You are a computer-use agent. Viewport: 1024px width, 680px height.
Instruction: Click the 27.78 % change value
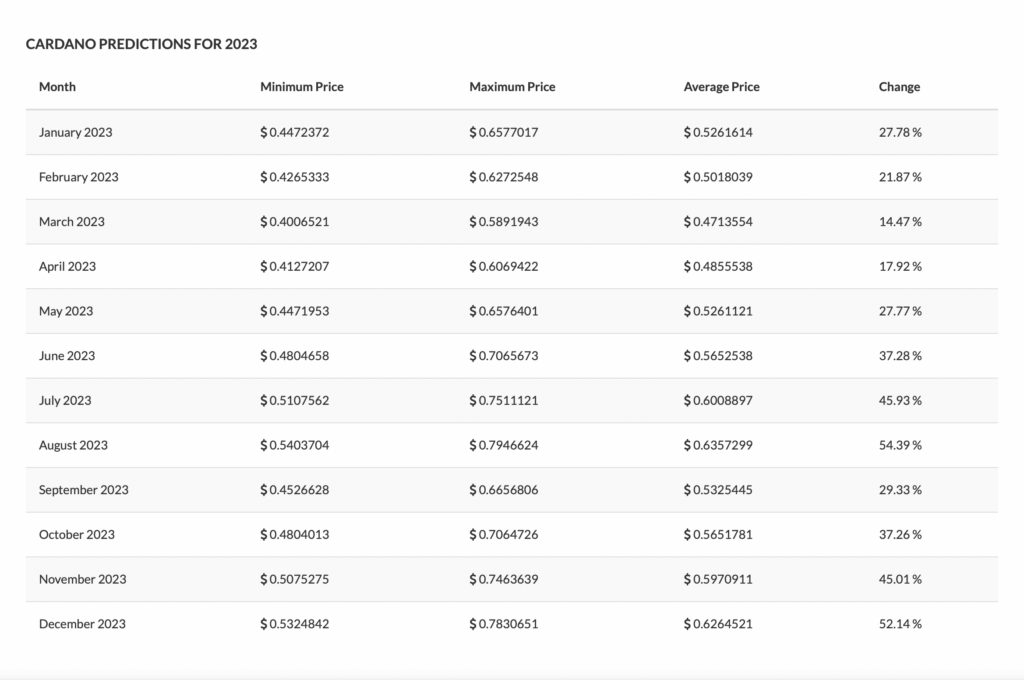click(x=900, y=132)
